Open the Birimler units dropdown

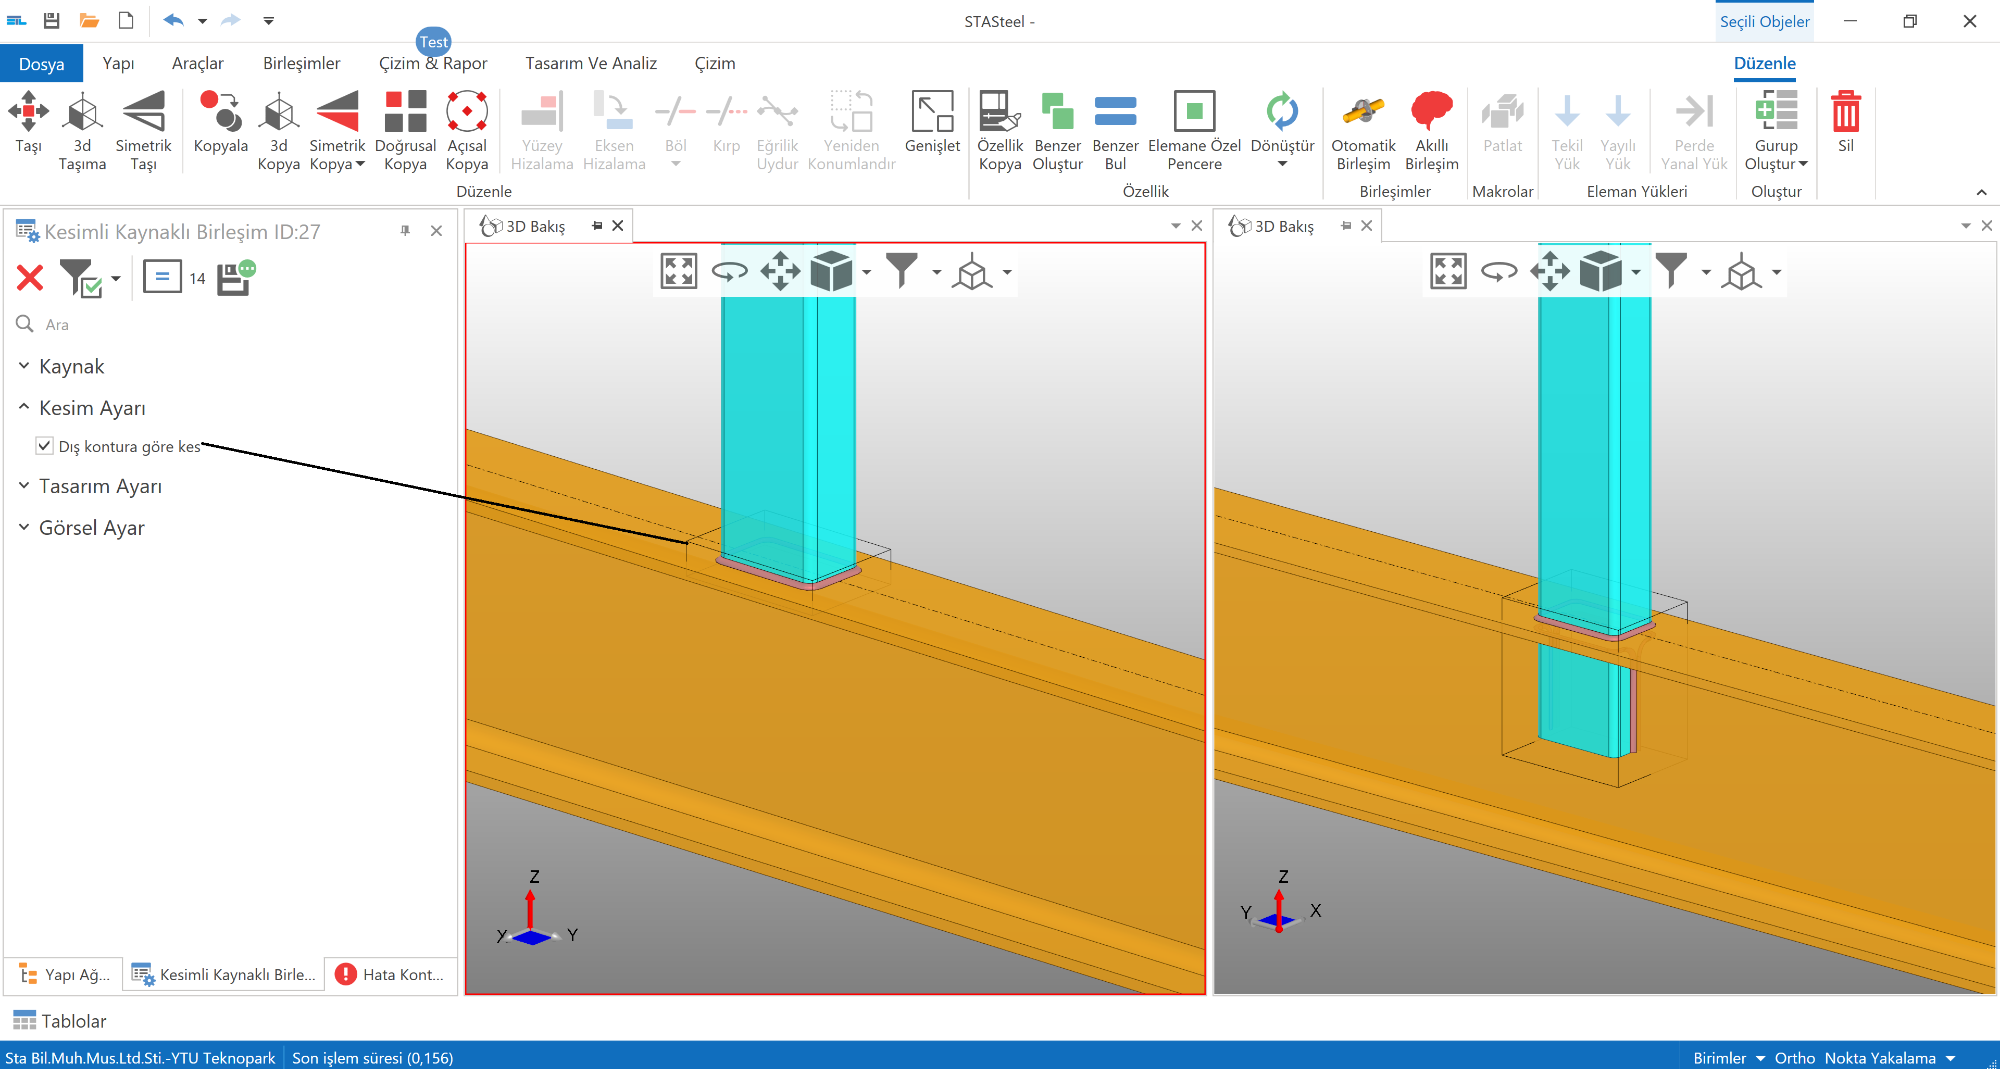coord(1729,1058)
